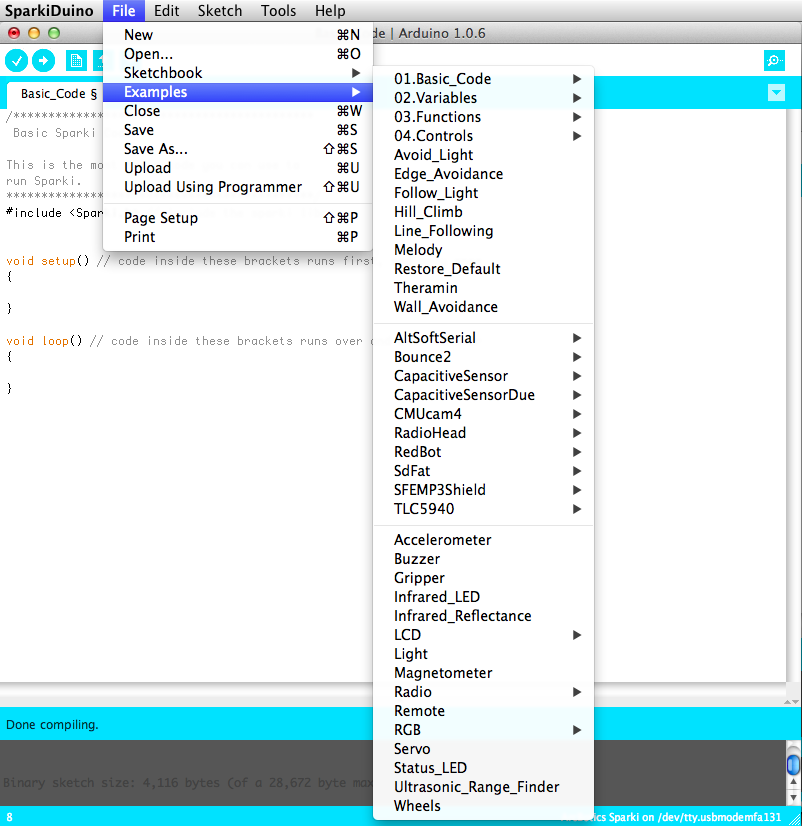The image size is (802, 826).
Task: Open the Restore_Default example
Action: click(484, 268)
